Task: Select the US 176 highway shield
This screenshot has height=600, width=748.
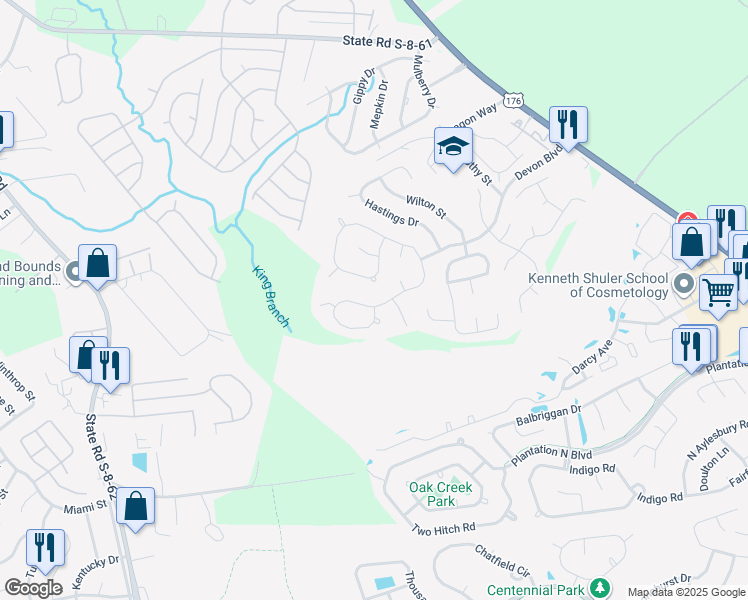Action: tap(513, 101)
